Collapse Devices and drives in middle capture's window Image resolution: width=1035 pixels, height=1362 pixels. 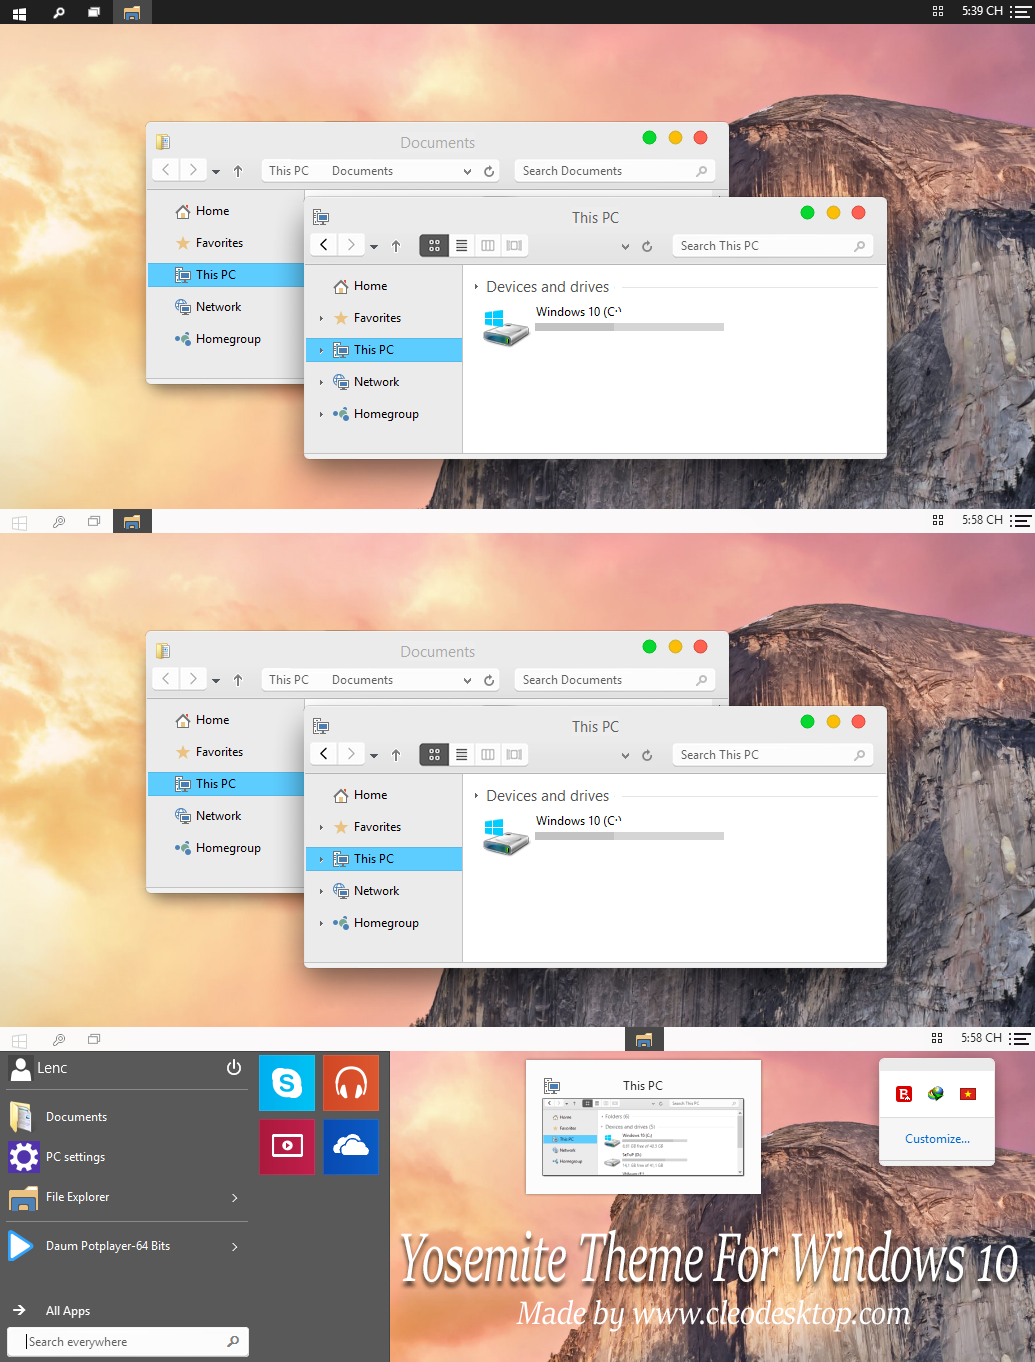tap(476, 796)
